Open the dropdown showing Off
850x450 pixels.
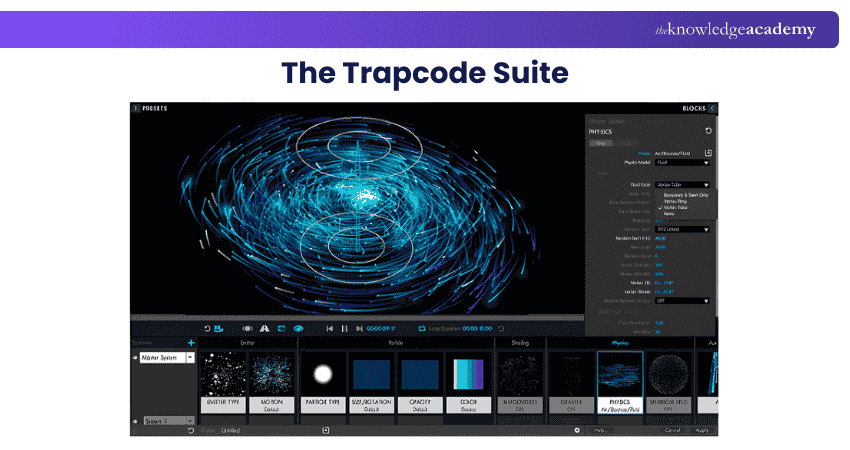coord(682,300)
